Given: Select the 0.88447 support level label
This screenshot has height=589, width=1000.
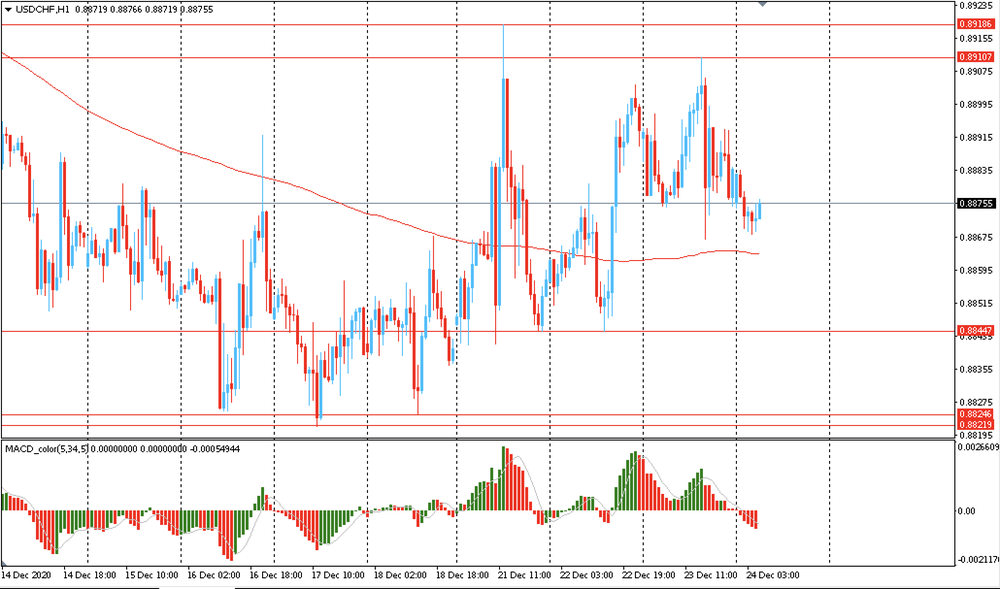Looking at the screenshot, I should (x=974, y=330).
